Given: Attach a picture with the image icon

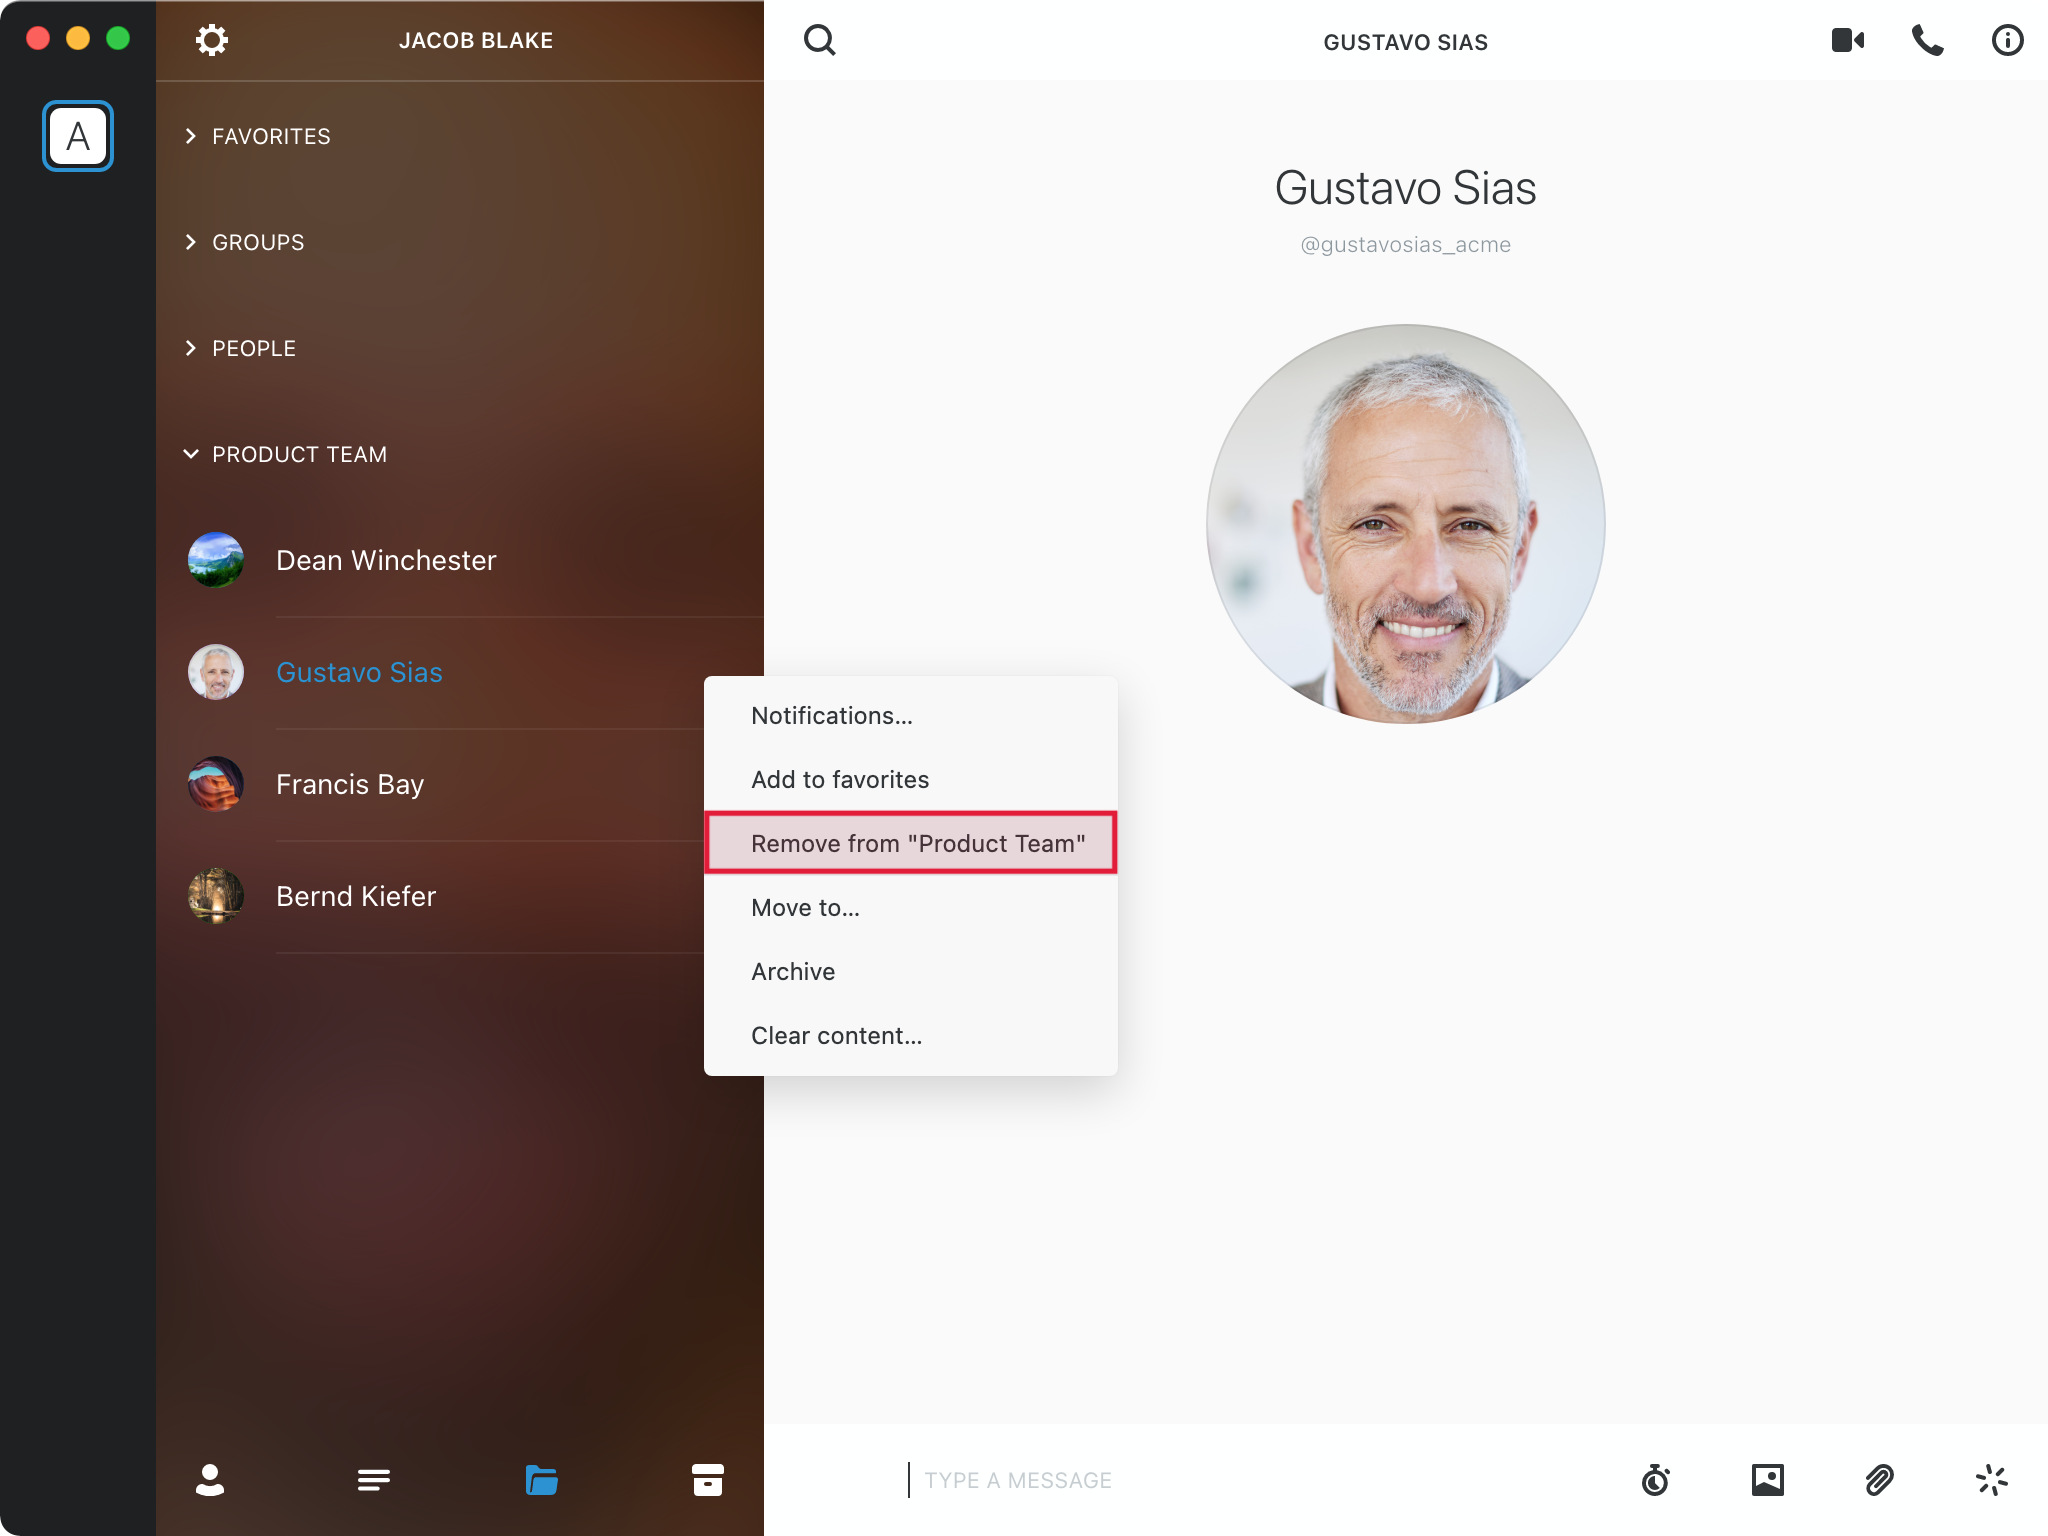Looking at the screenshot, I should coord(1768,1480).
